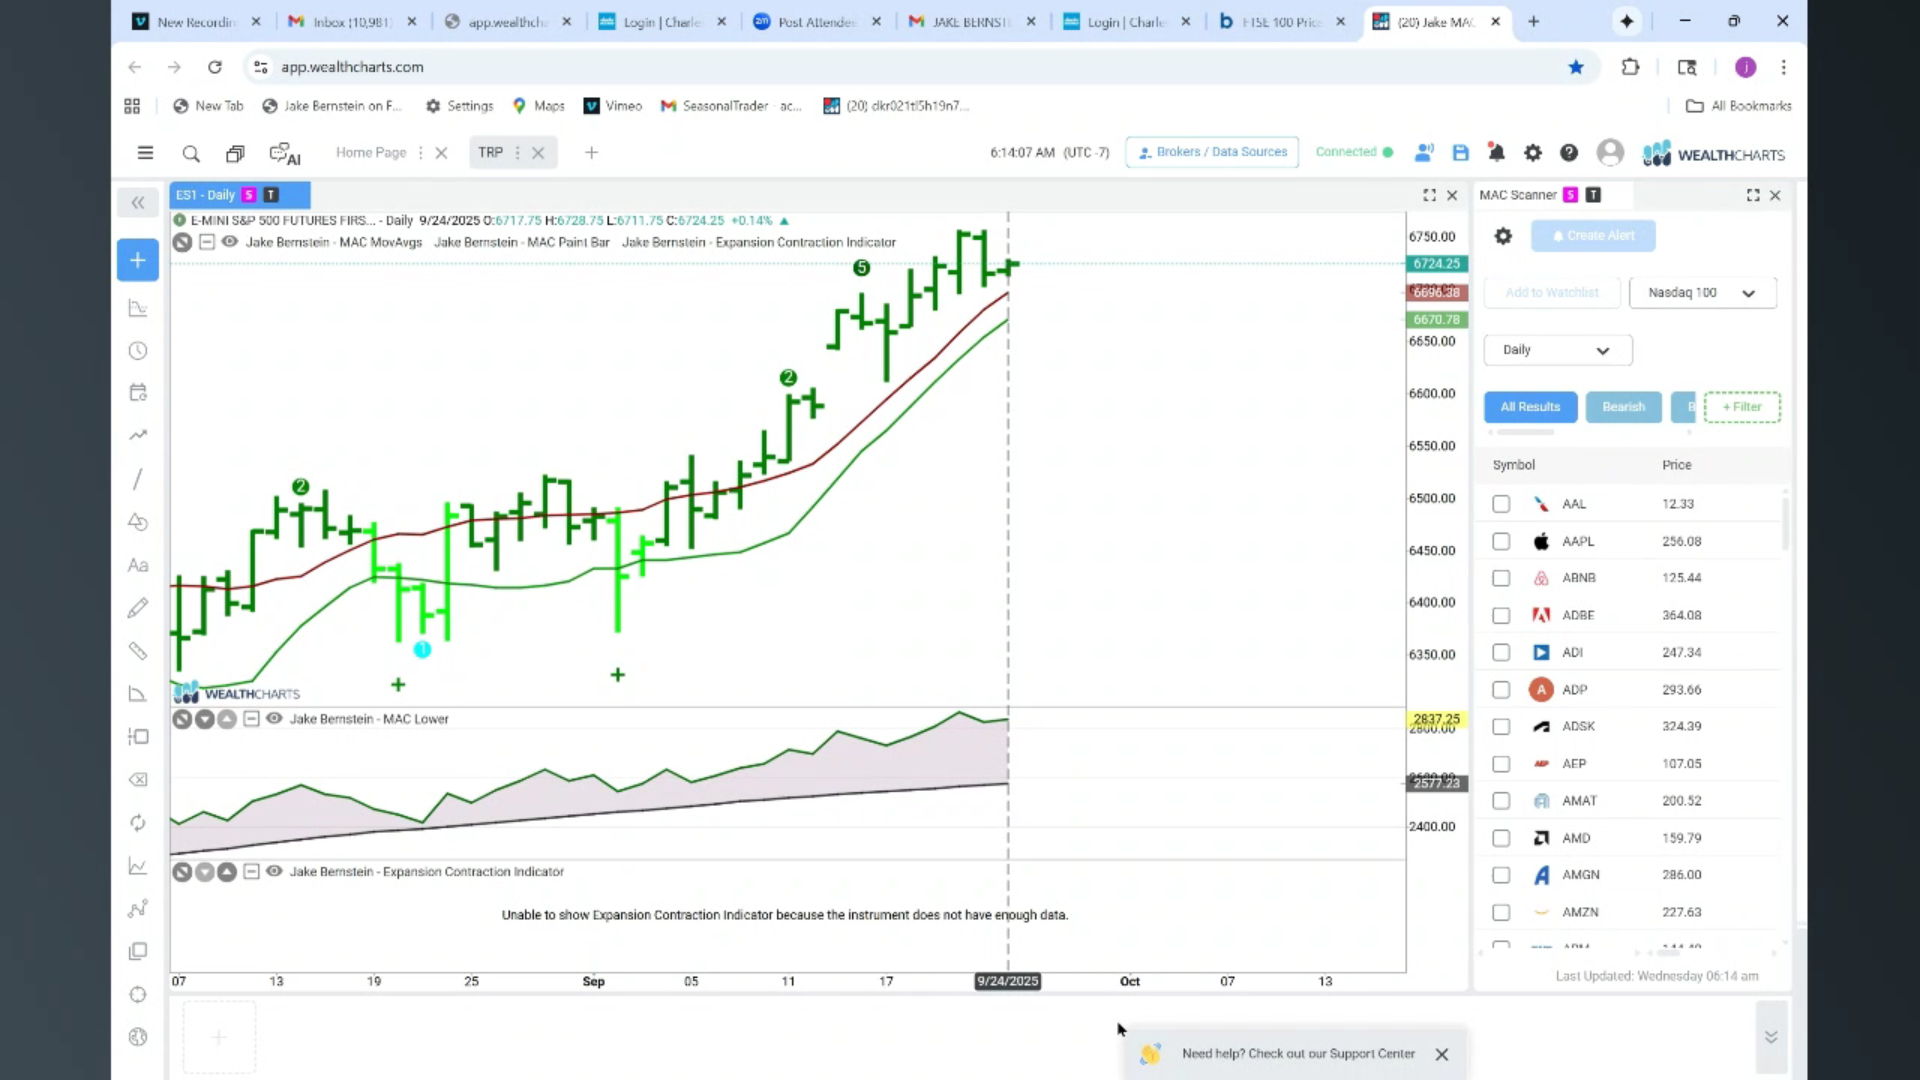This screenshot has width=1920, height=1080.
Task: Select the chart type tool icon
Action: click(138, 308)
